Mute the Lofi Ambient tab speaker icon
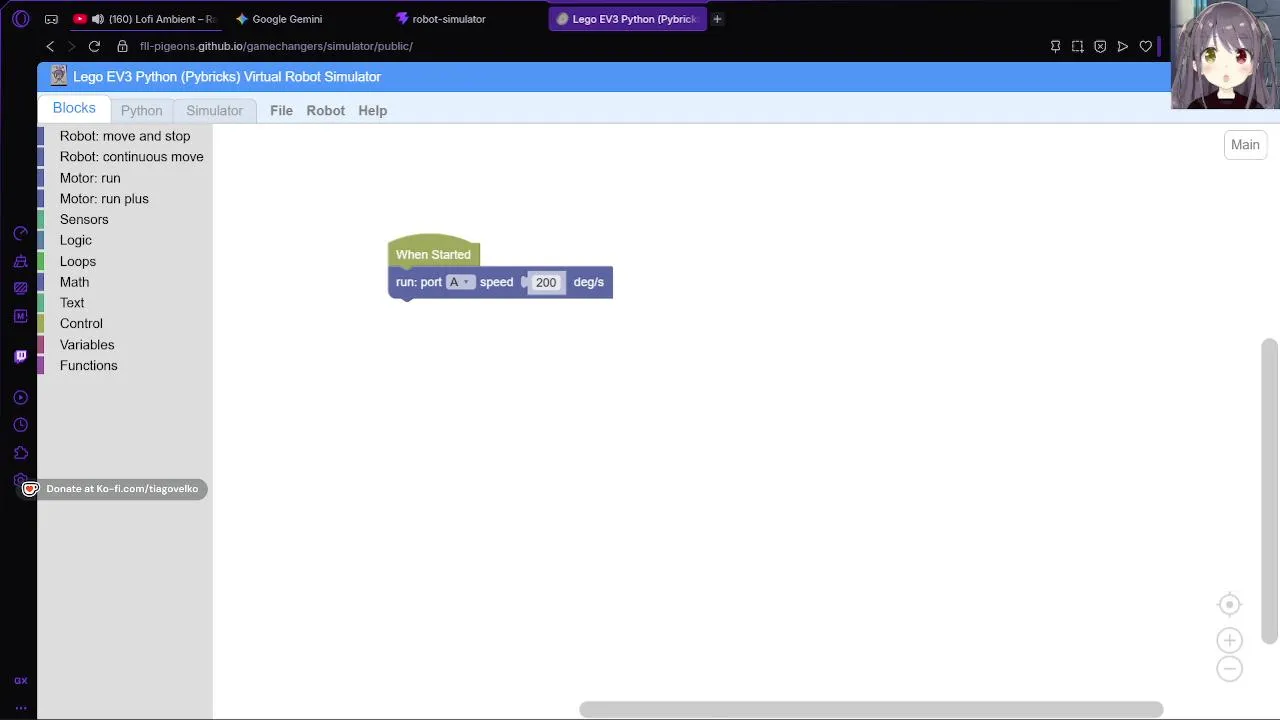 [x=97, y=19]
